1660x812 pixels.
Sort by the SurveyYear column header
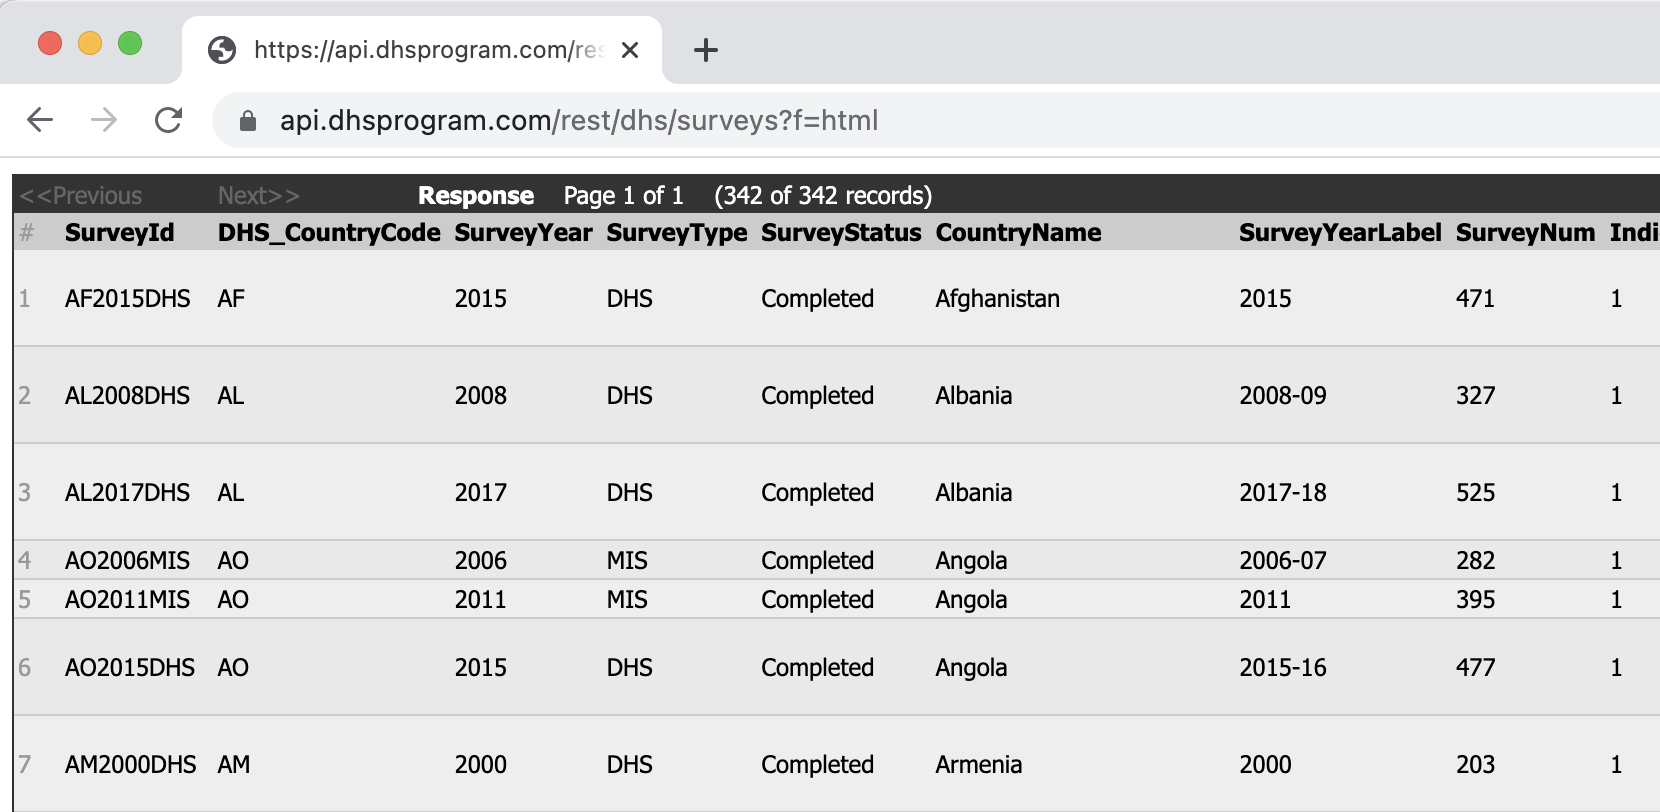click(523, 233)
